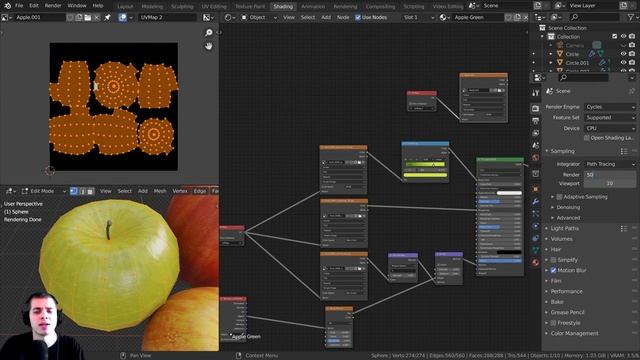Open image file via folder icon
Image resolution: width=640 pixels, height=360 pixels.
tap(88, 18)
